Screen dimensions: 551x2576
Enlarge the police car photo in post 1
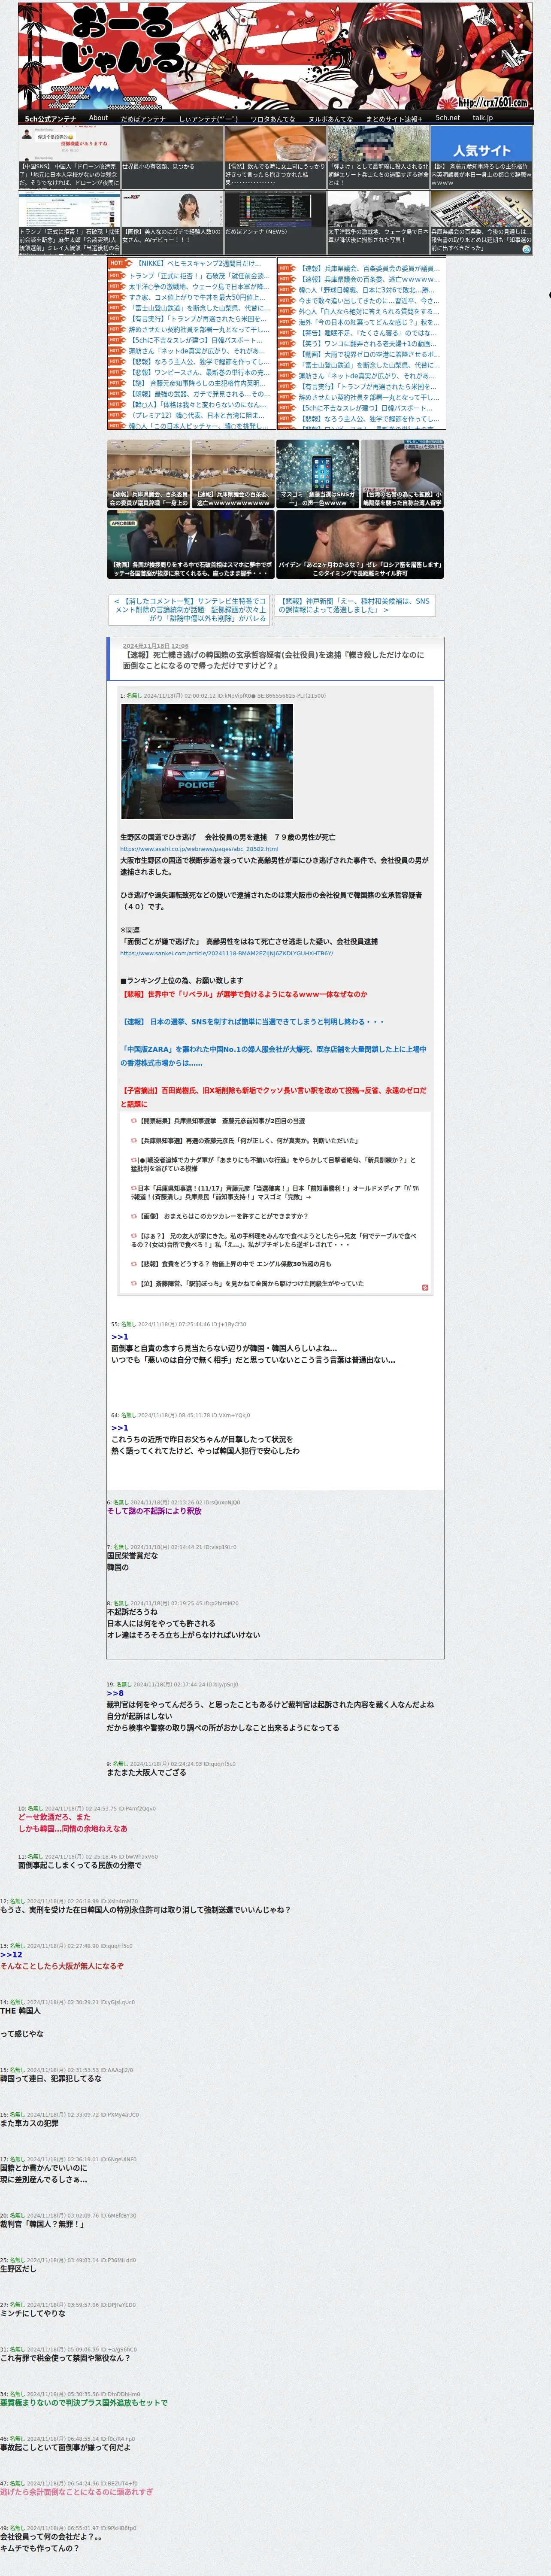[x=207, y=761]
